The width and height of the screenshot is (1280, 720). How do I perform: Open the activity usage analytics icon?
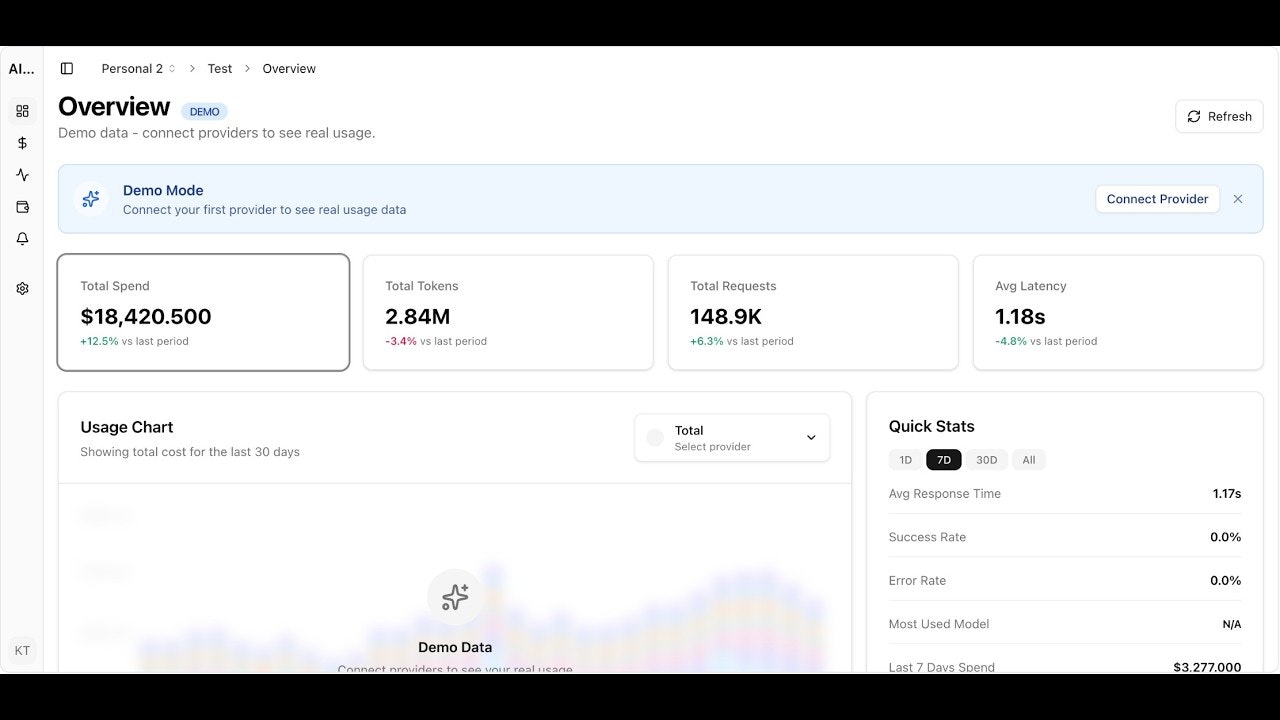click(x=22, y=175)
